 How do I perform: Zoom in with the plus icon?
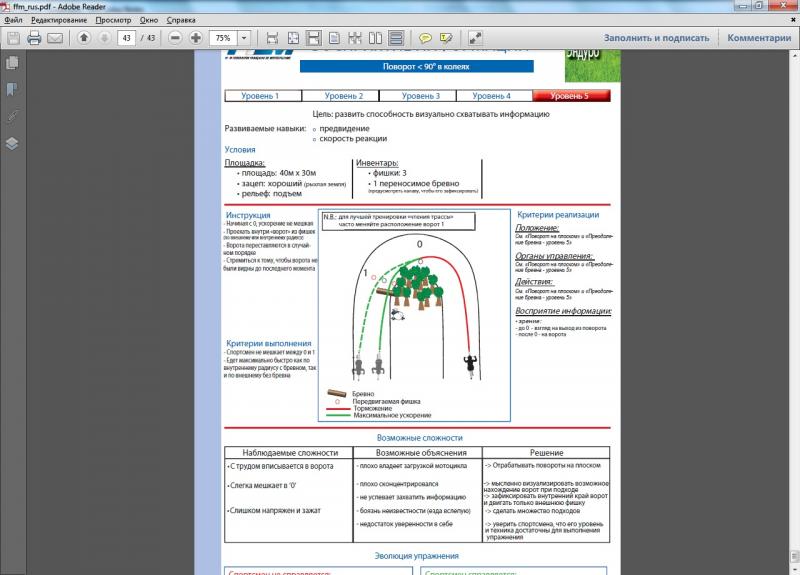tap(195, 38)
